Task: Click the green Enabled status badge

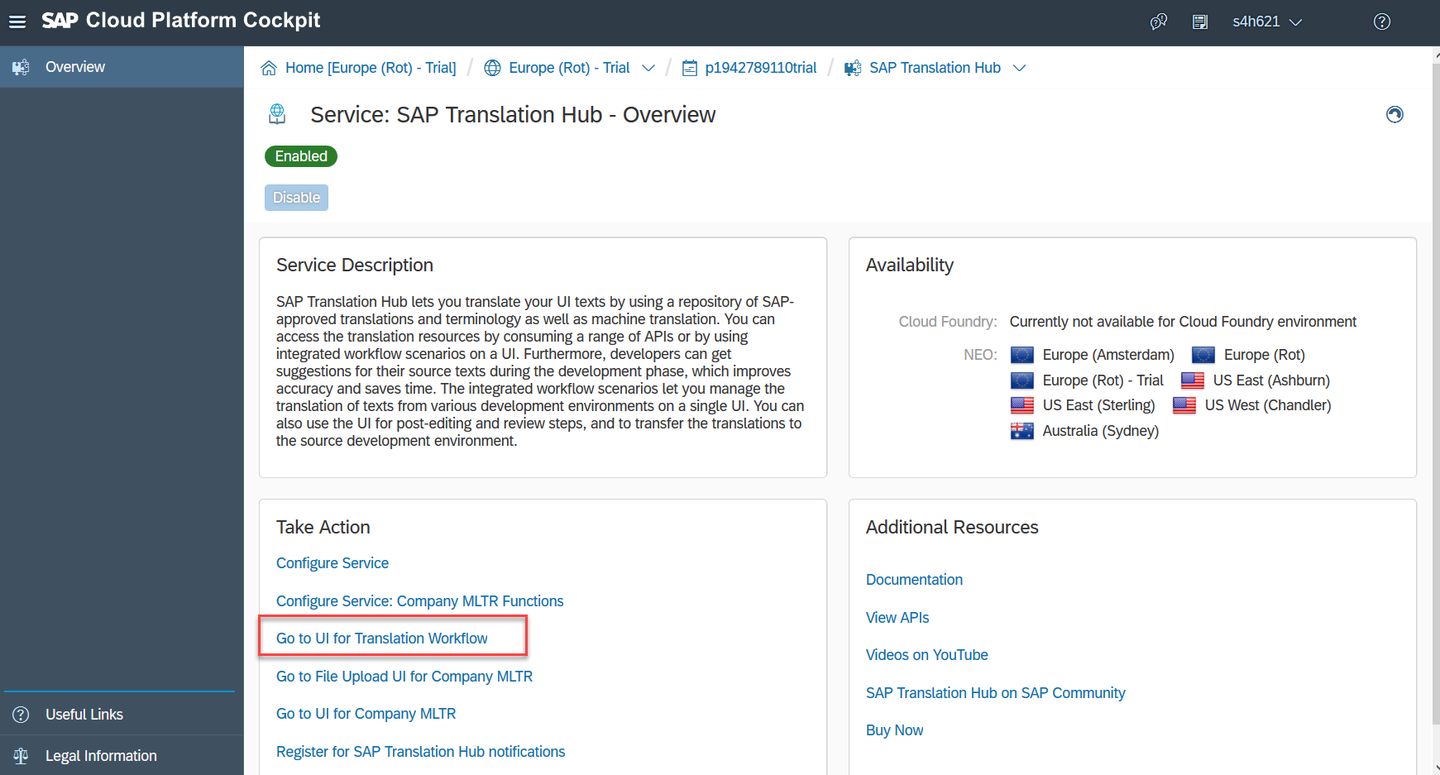Action: click(x=301, y=156)
